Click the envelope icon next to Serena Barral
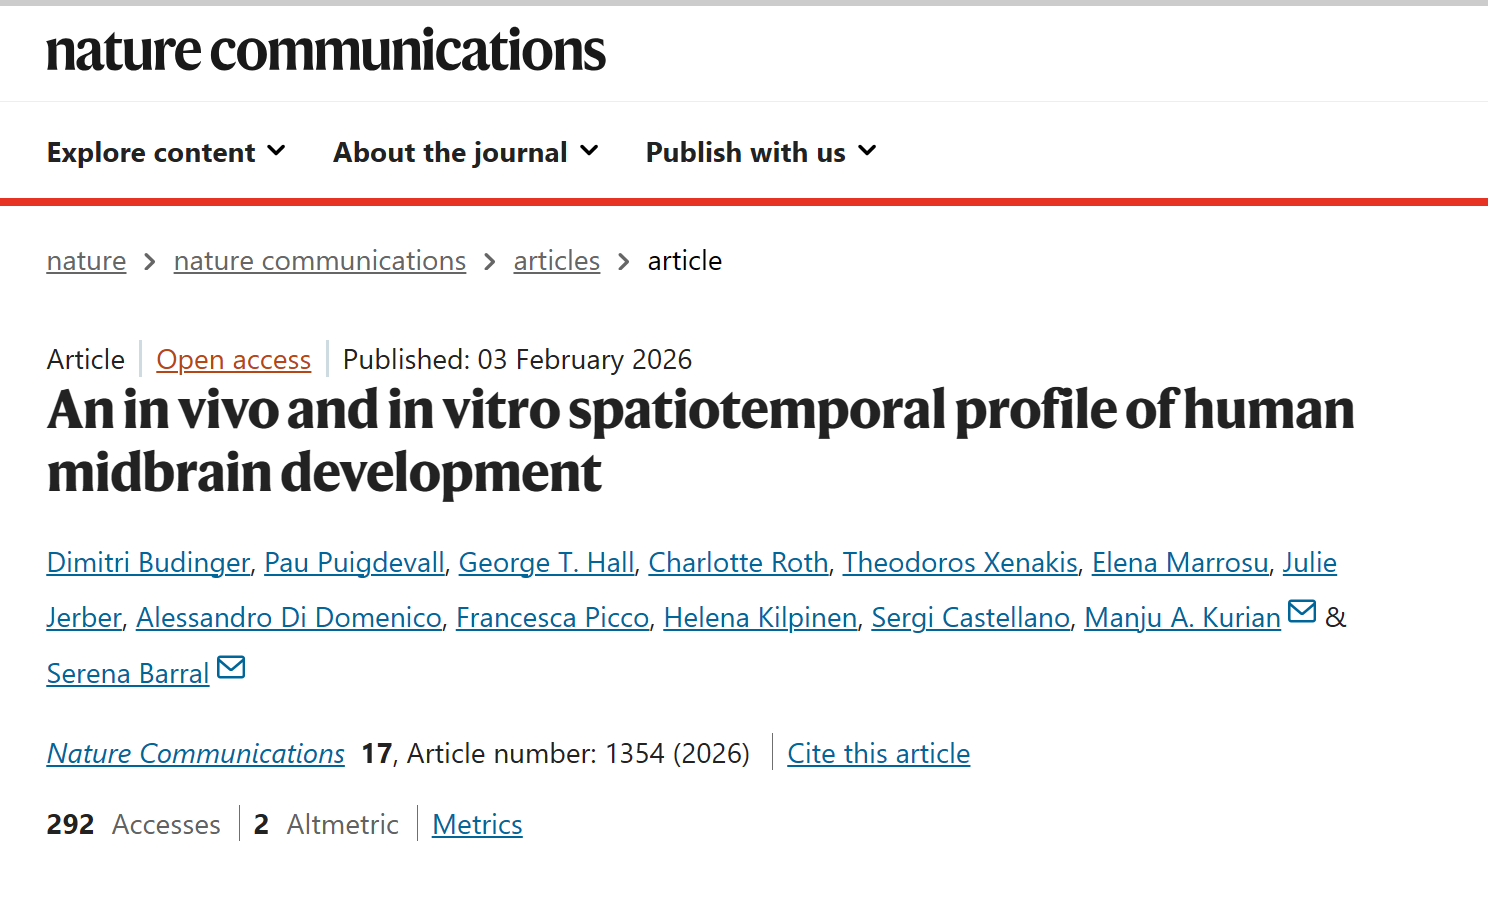This screenshot has height=908, width=1488. (231, 667)
